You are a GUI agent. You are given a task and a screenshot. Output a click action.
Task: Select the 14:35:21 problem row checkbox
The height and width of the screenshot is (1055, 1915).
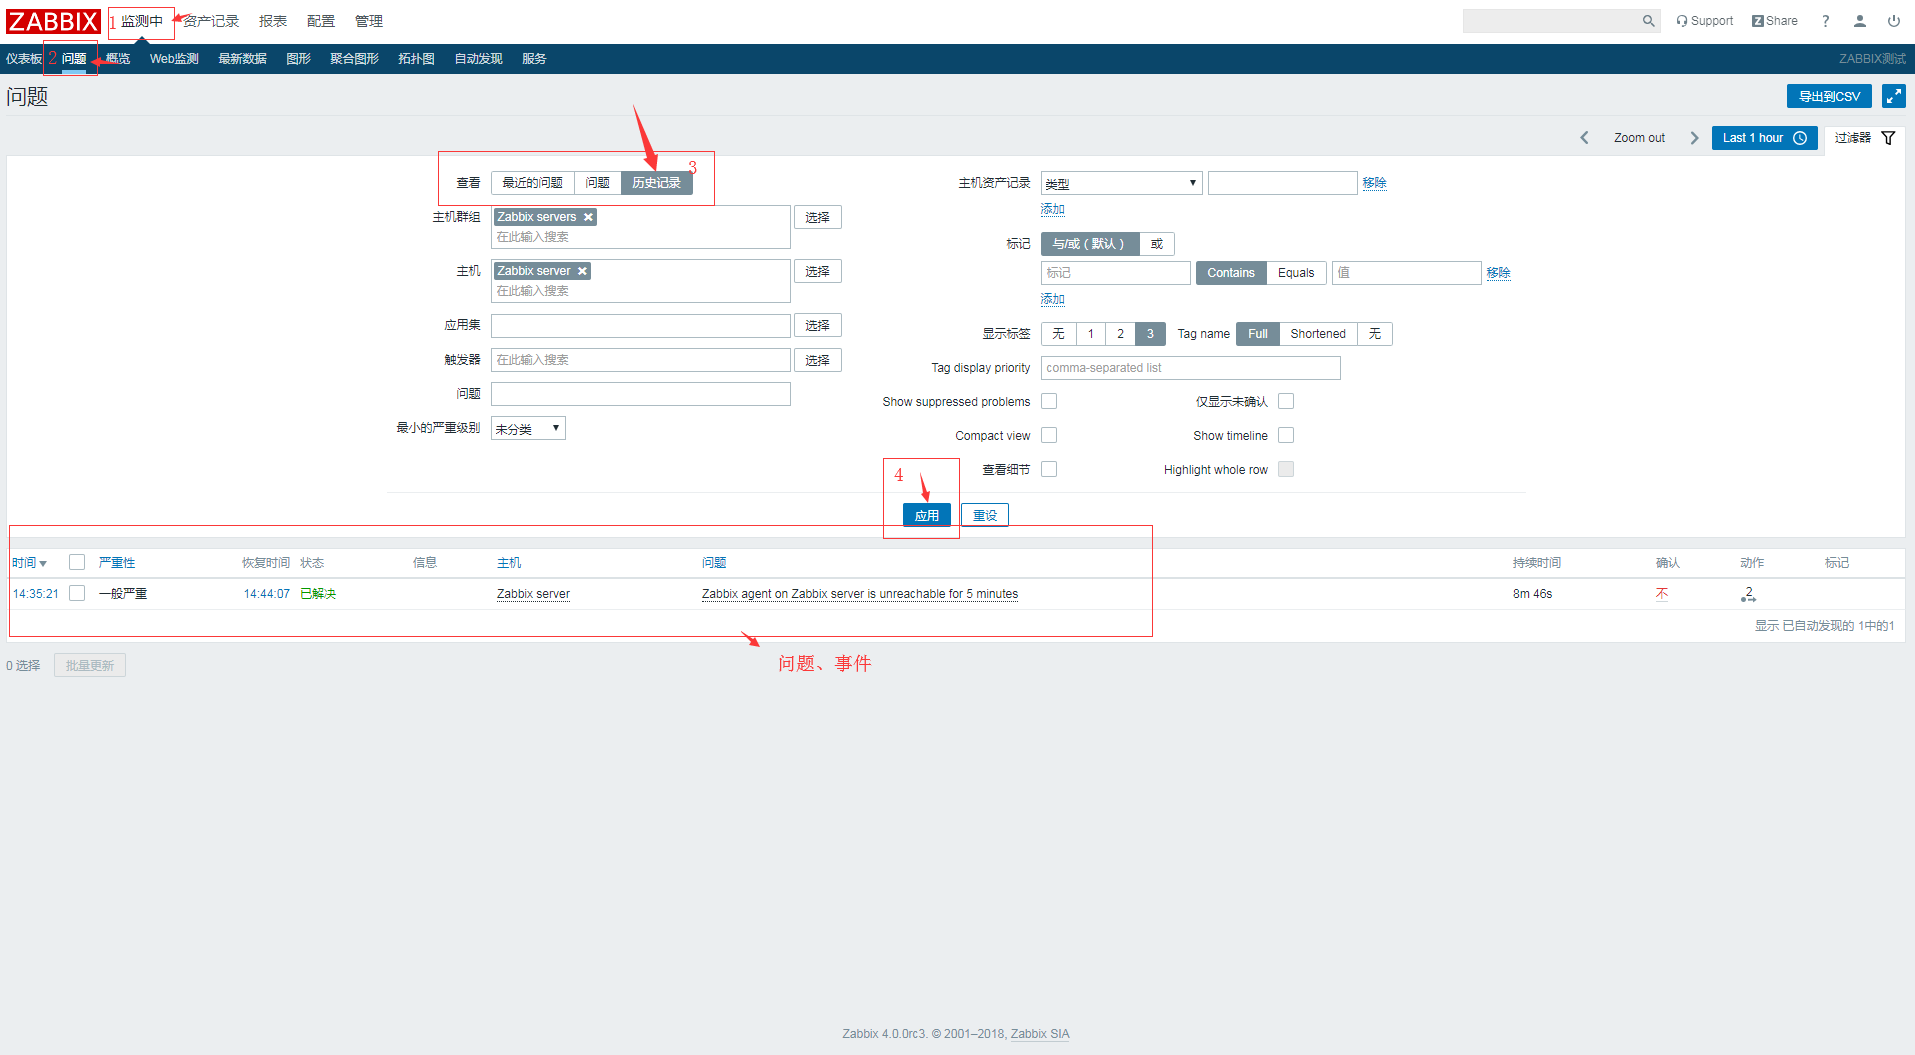[77, 593]
